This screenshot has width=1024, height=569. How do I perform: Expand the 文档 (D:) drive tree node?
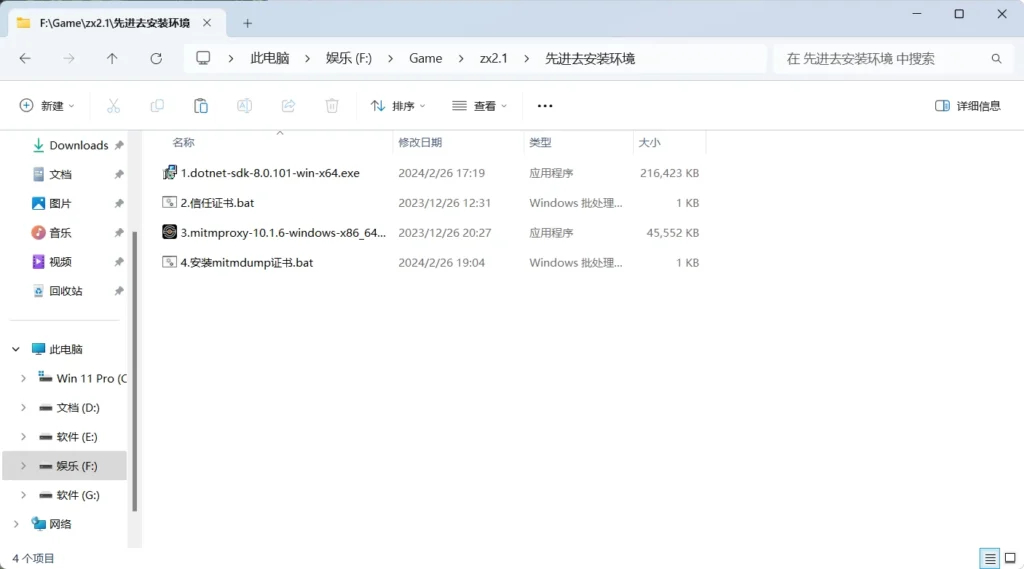pos(24,408)
